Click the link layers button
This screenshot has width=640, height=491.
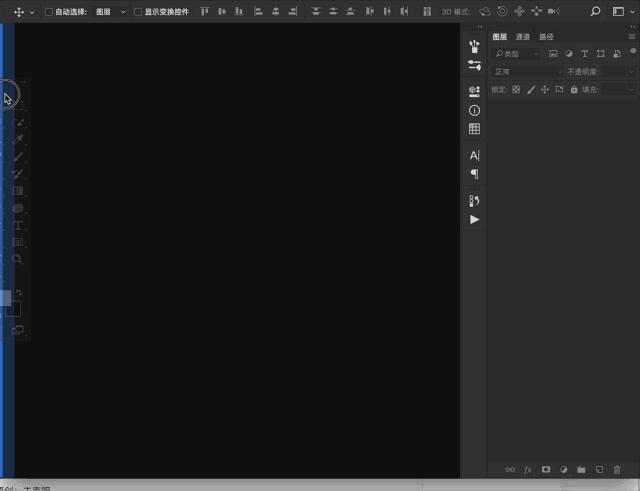(510, 469)
